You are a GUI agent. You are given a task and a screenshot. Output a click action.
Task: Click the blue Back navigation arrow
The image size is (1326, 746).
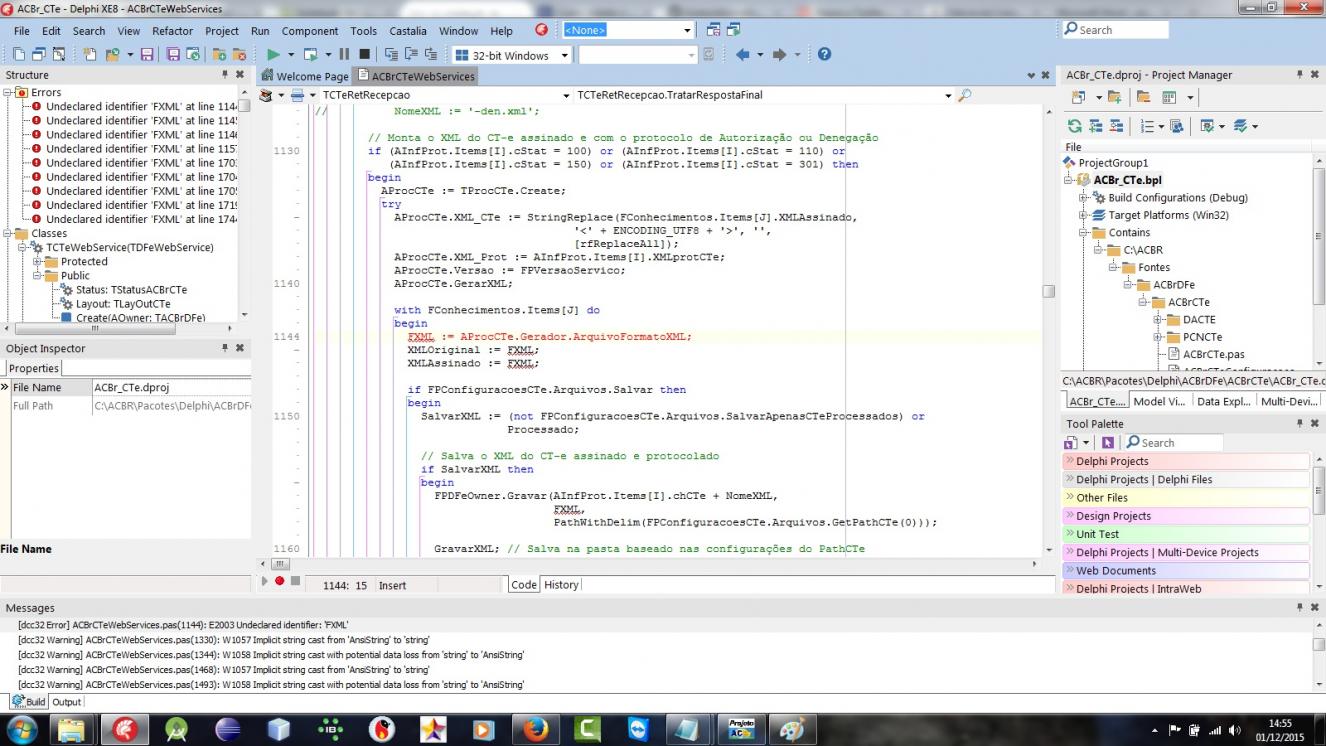click(x=742, y=55)
